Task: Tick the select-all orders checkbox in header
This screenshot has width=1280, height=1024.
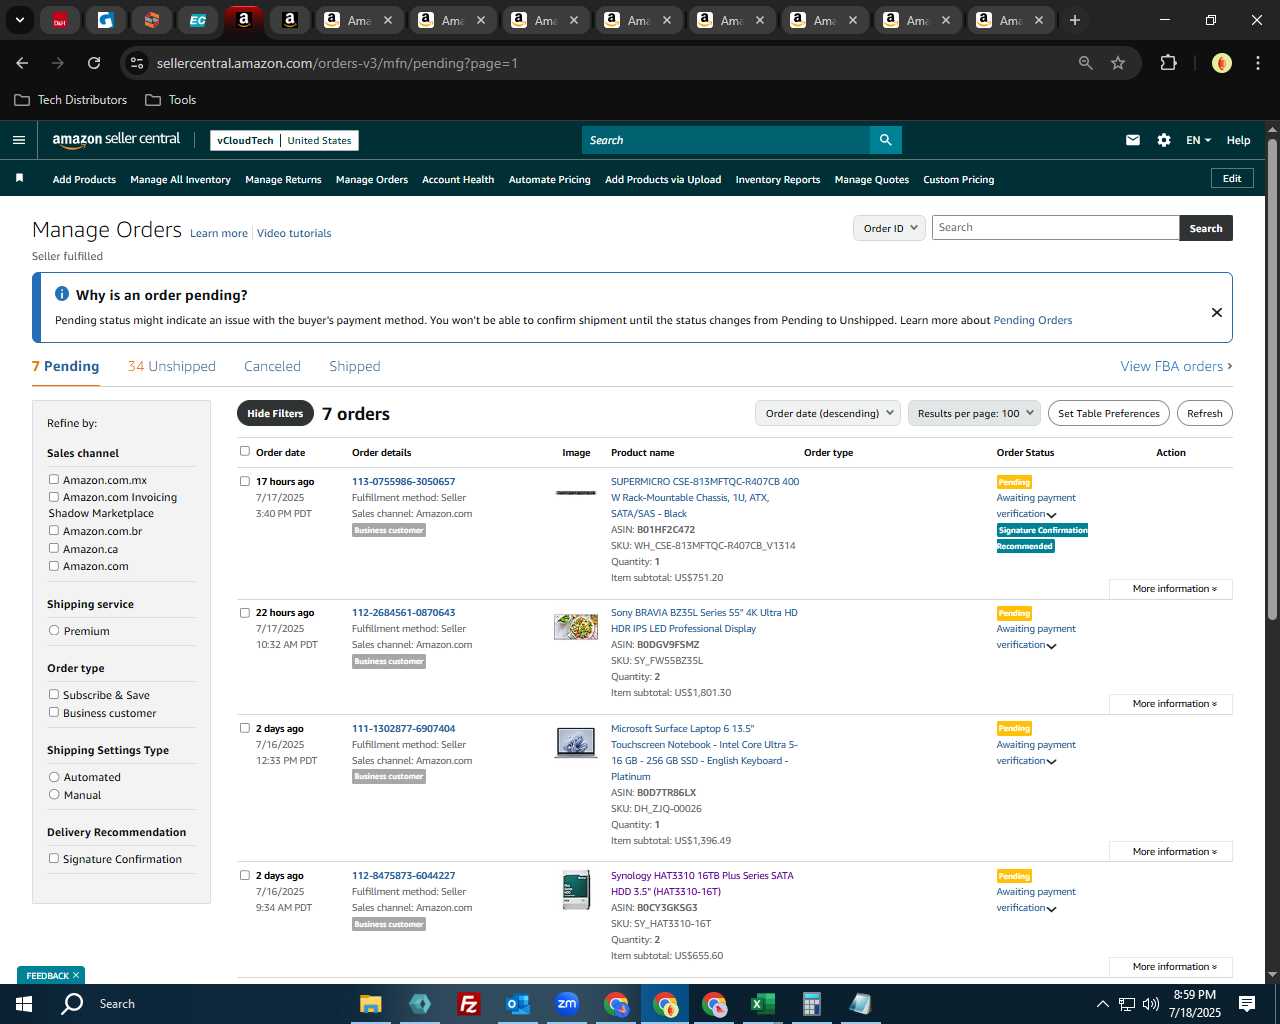Action: tap(245, 451)
